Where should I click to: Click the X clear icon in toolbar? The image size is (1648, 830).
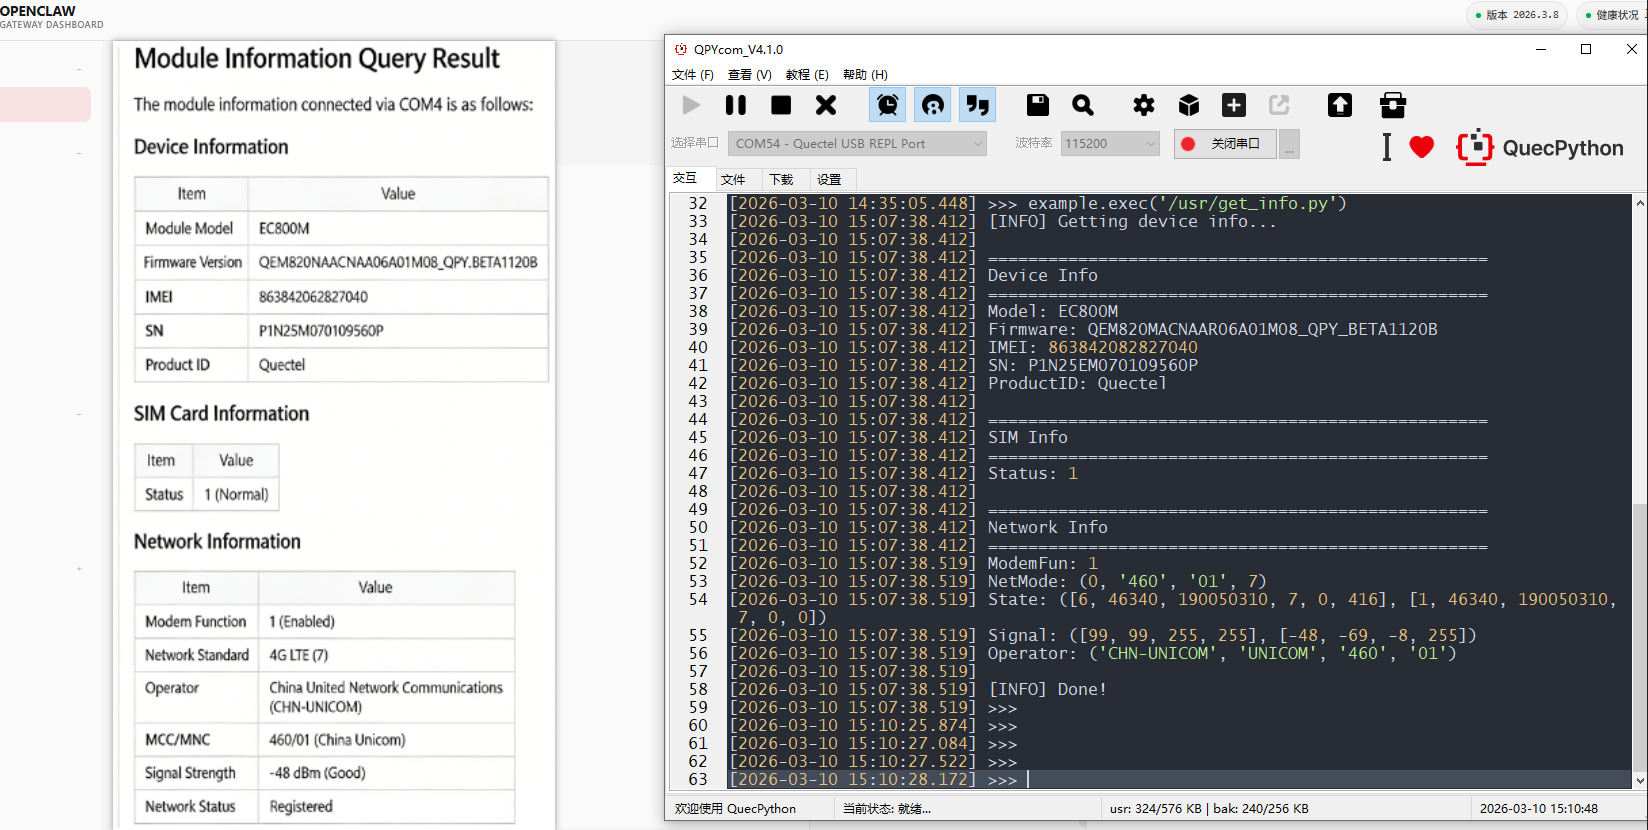coord(826,105)
